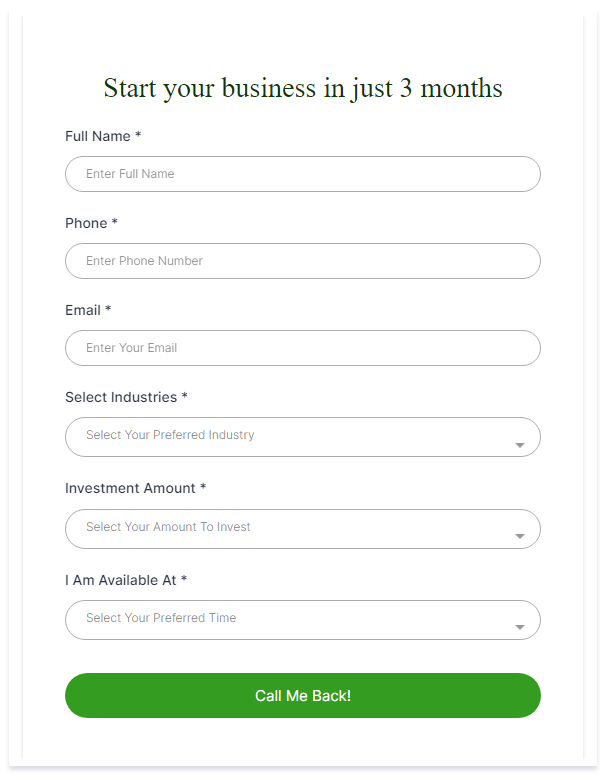Click the required asterisk beside Email
The width and height of the screenshot is (609, 780).
click(108, 308)
